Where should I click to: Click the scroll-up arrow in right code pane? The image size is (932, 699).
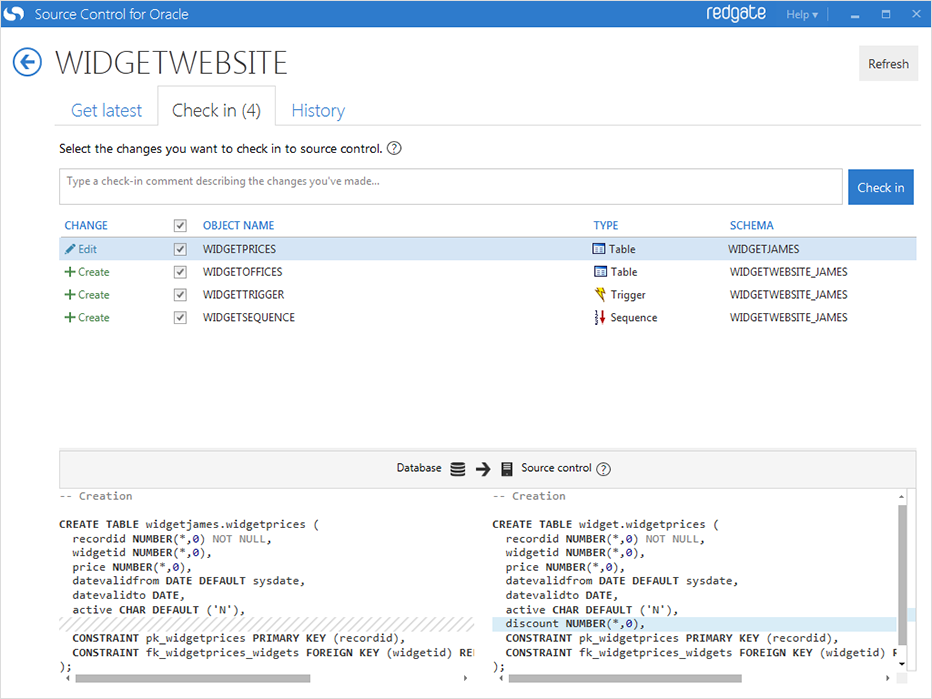[x=902, y=496]
